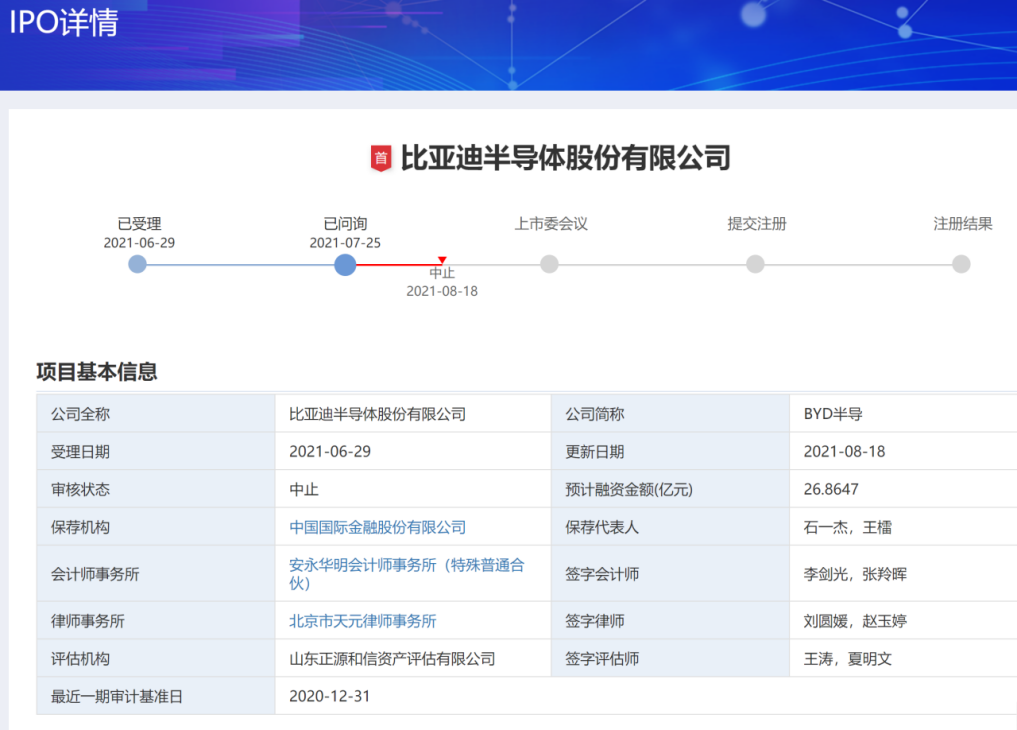Viewport: 1017px width, 730px height.
Task: Click the 上市委会议 timeline node dot
Action: (549, 264)
